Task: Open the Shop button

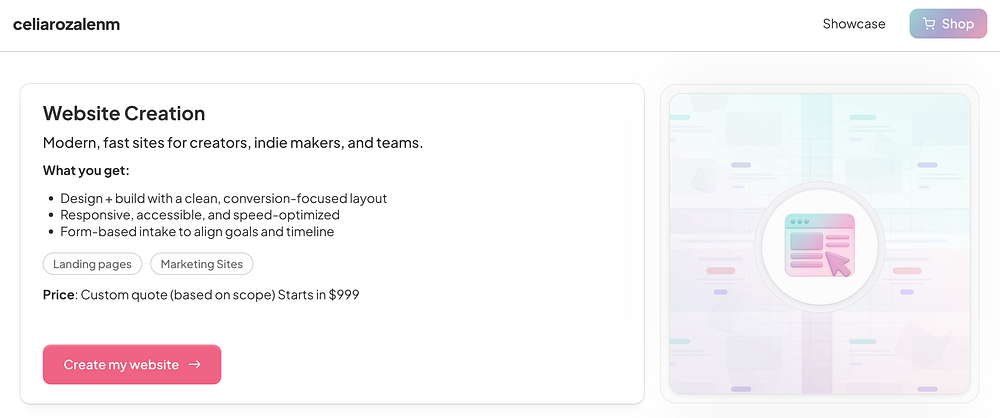Action: click(x=947, y=24)
